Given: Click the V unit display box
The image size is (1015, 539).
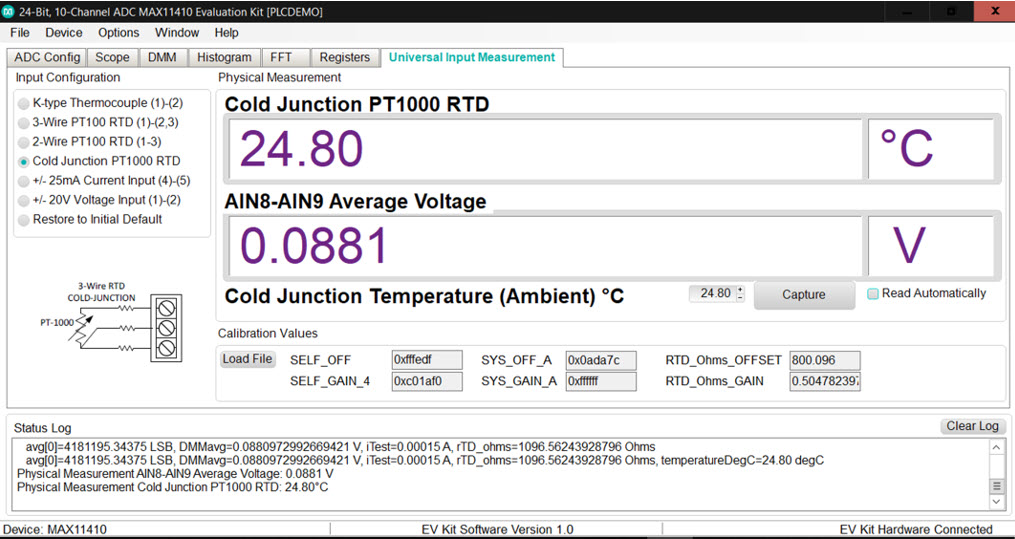Looking at the screenshot, I should [x=931, y=246].
